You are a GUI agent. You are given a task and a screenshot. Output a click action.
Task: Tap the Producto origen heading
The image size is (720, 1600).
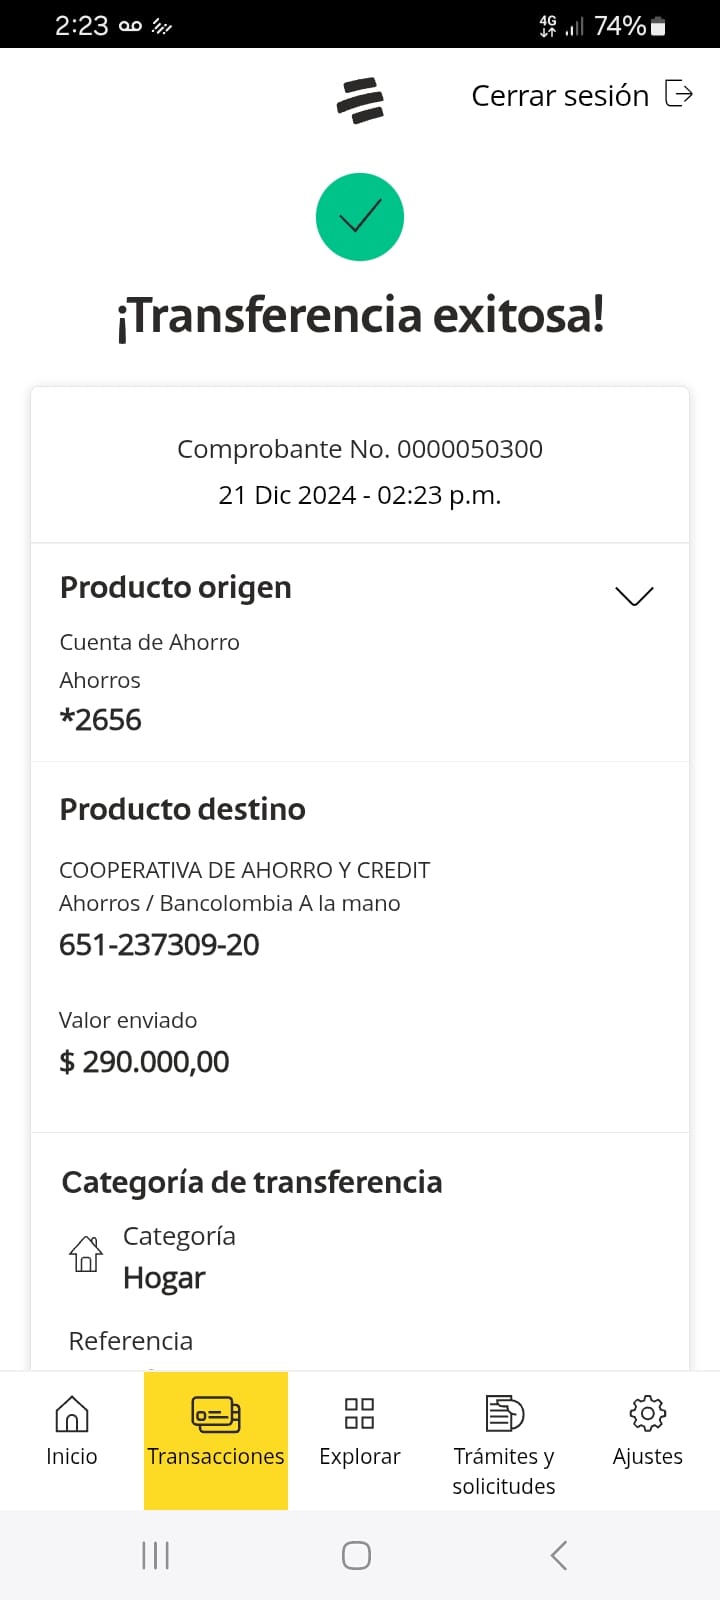click(x=176, y=587)
